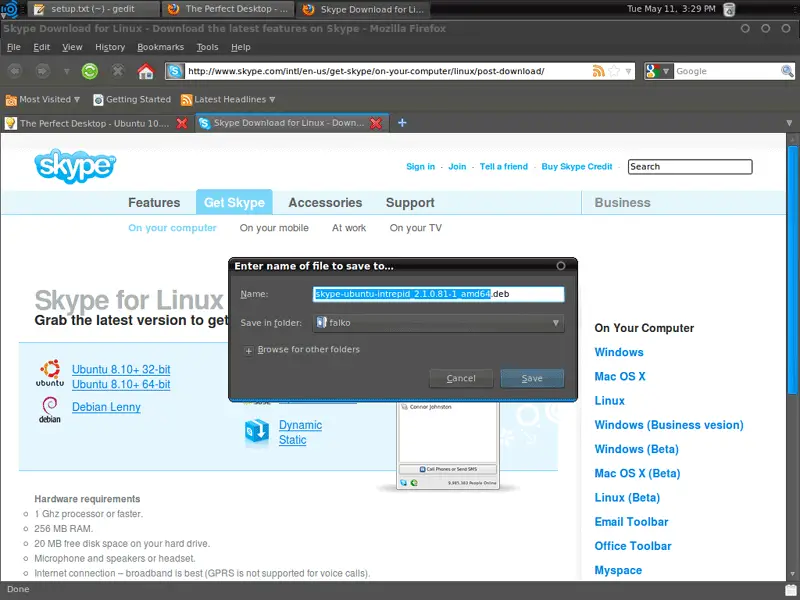Click the page vertical scrollbar thumb
This screenshot has height=600, width=800.
[792, 269]
